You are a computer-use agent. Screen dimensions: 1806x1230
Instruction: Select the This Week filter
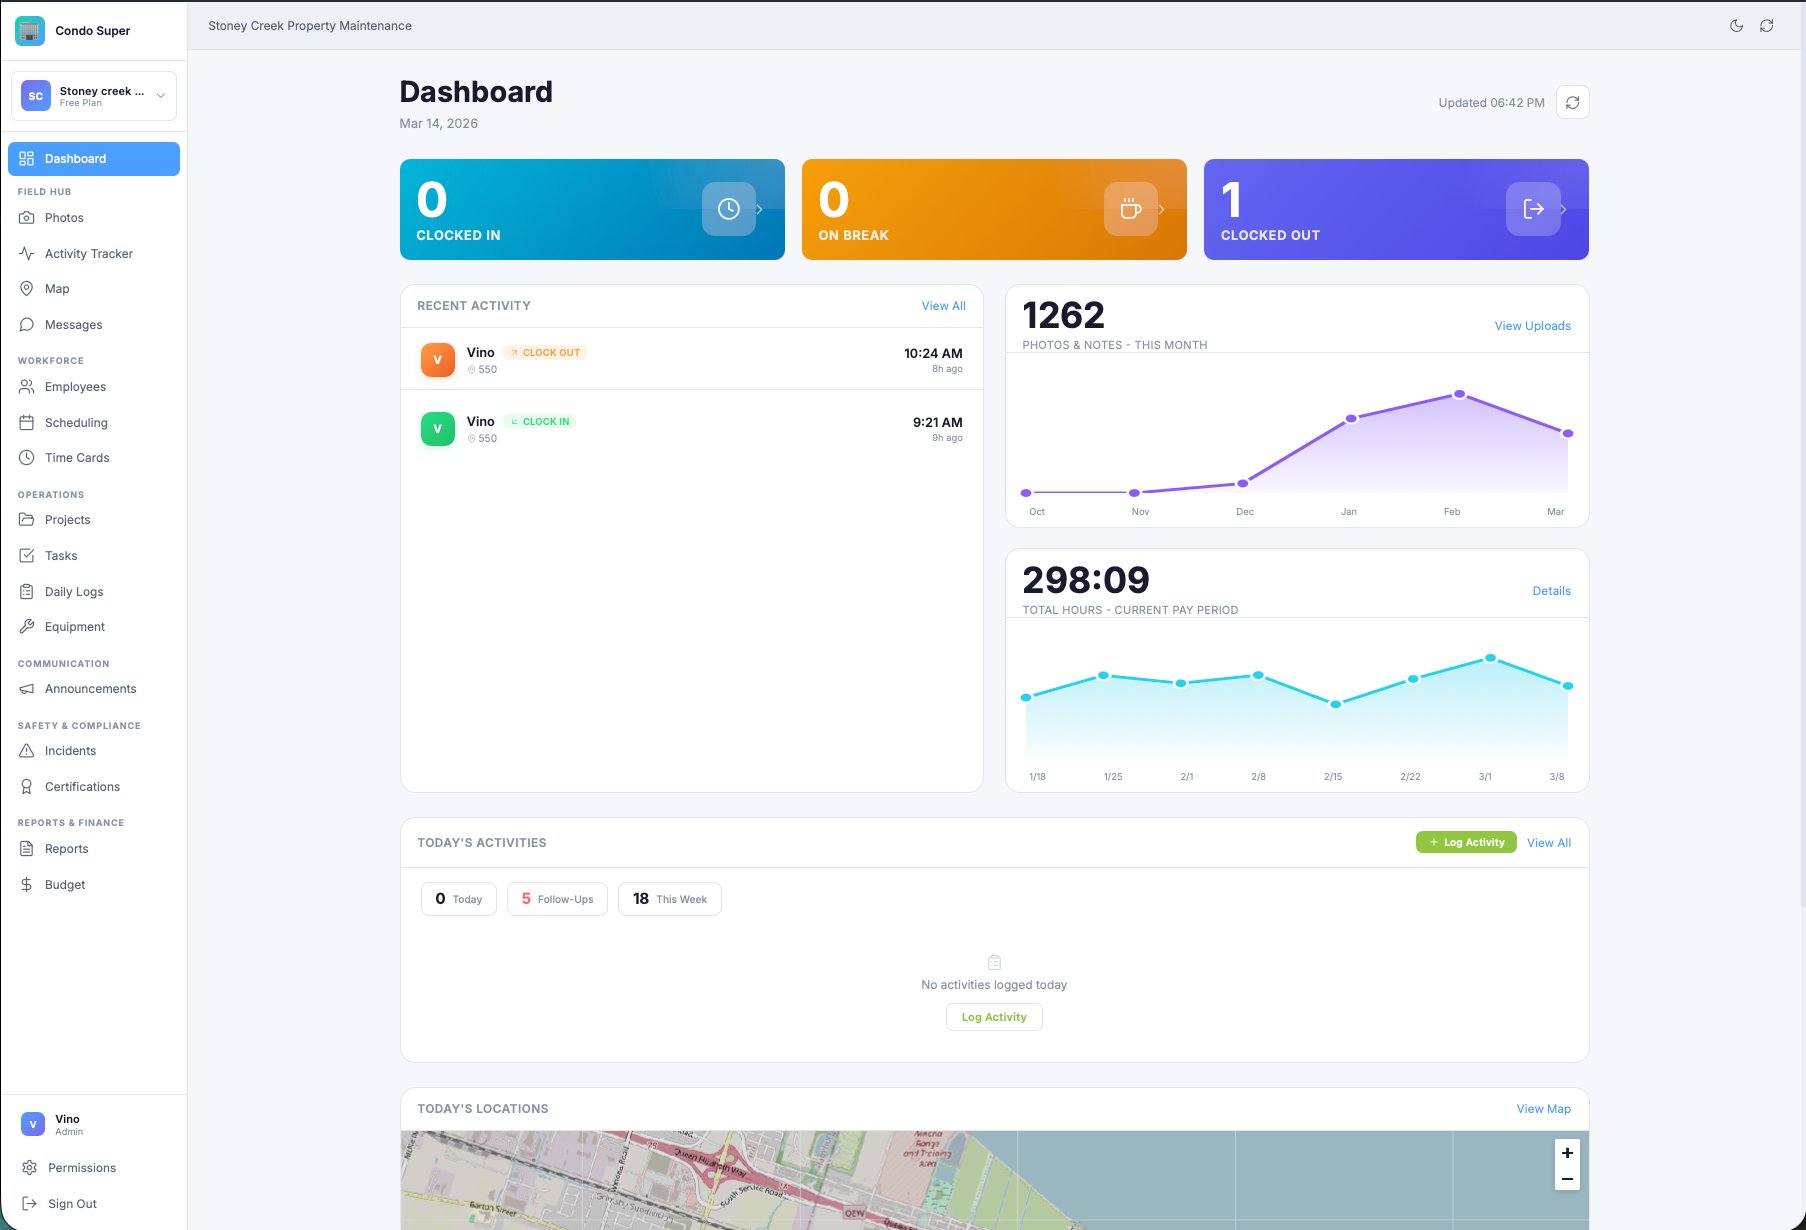tap(670, 899)
